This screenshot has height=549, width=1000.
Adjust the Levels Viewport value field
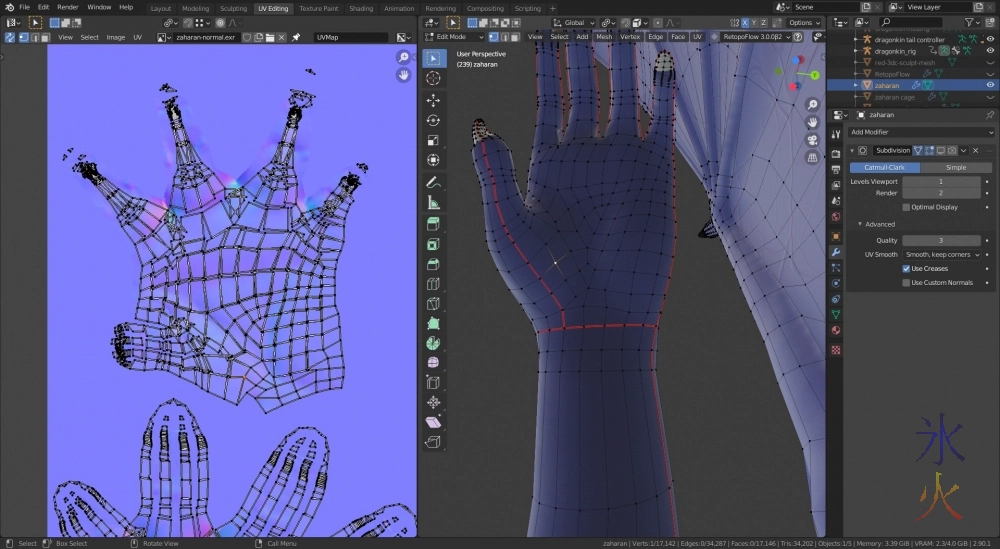tap(941, 181)
